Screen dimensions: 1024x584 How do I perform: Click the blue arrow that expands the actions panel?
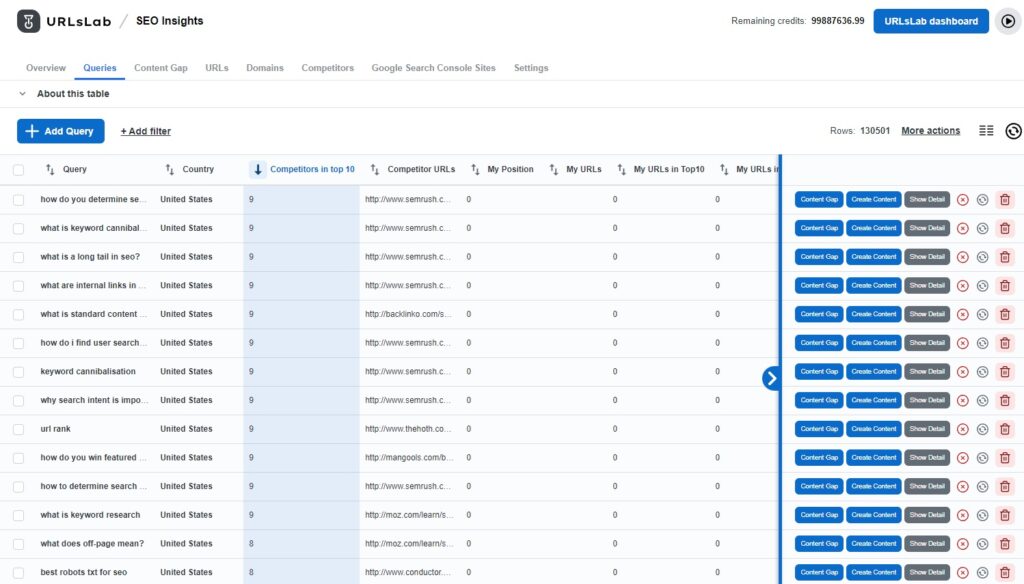[771, 378]
